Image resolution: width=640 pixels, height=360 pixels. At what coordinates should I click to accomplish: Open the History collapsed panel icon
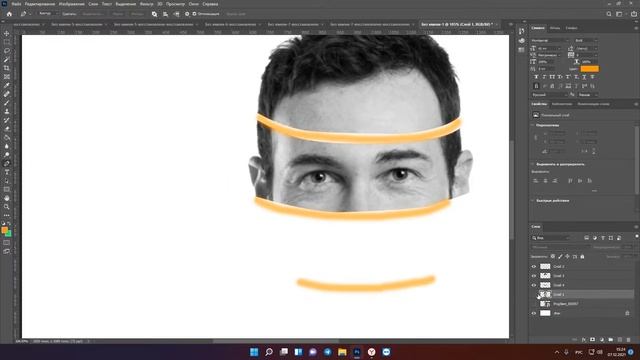point(522,31)
